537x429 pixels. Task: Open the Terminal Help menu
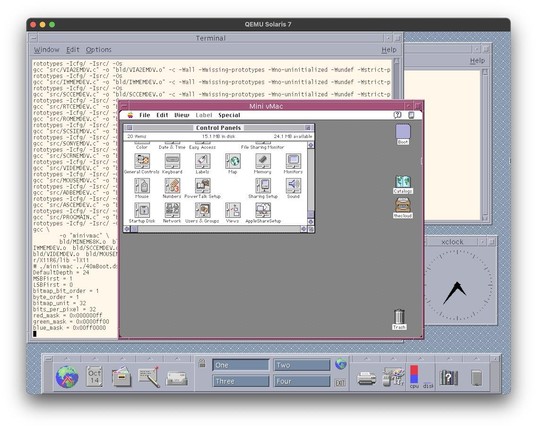coord(389,50)
